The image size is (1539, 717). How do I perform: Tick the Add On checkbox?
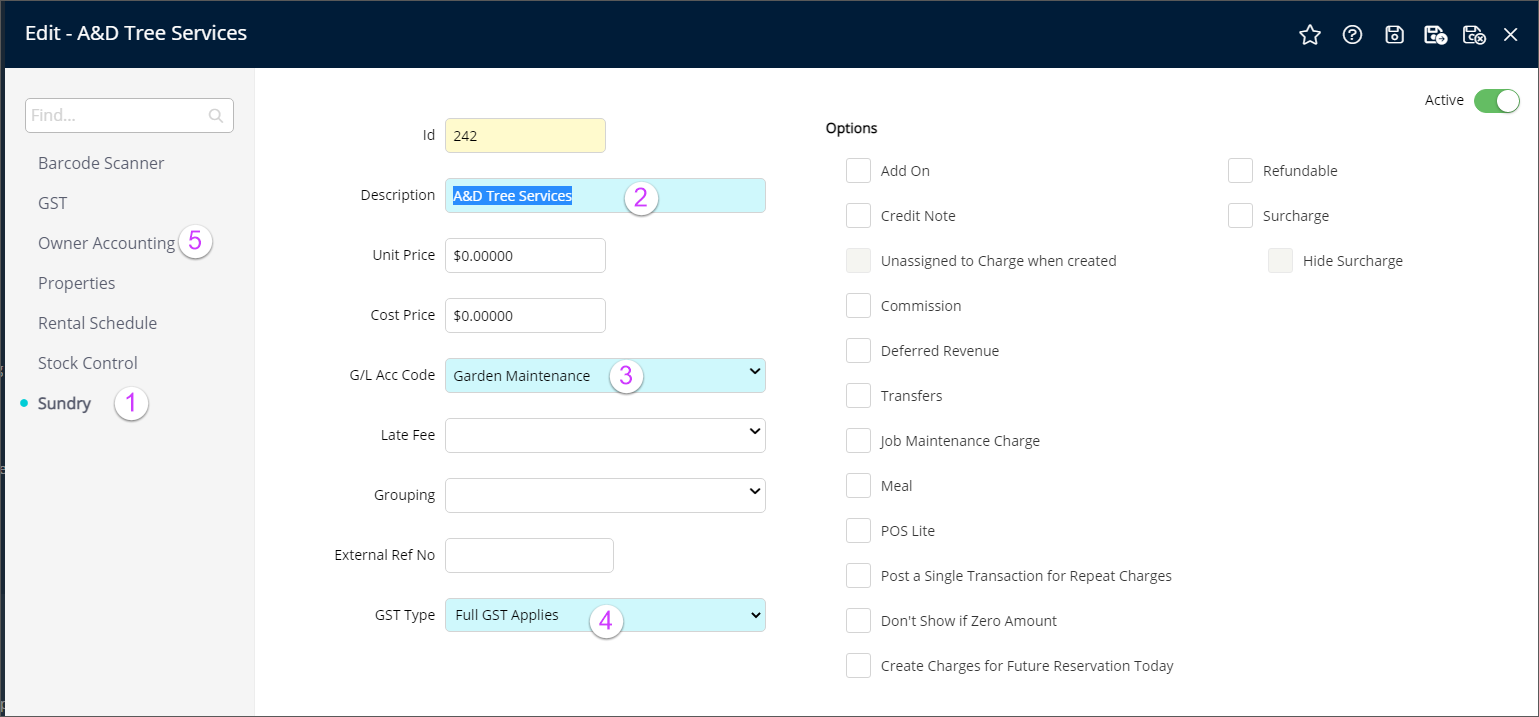coord(858,171)
